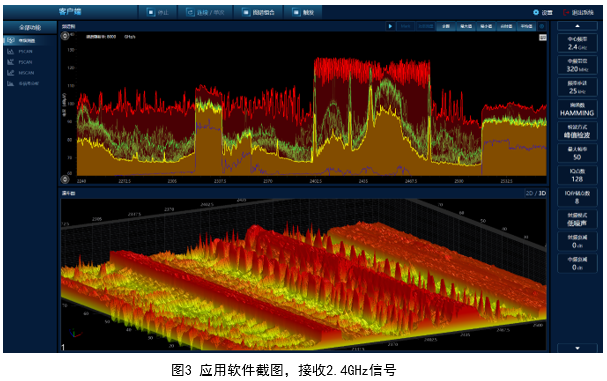The image size is (607, 381).
Task: Open the 峰值检波 detection mode selector
Action: [577, 131]
